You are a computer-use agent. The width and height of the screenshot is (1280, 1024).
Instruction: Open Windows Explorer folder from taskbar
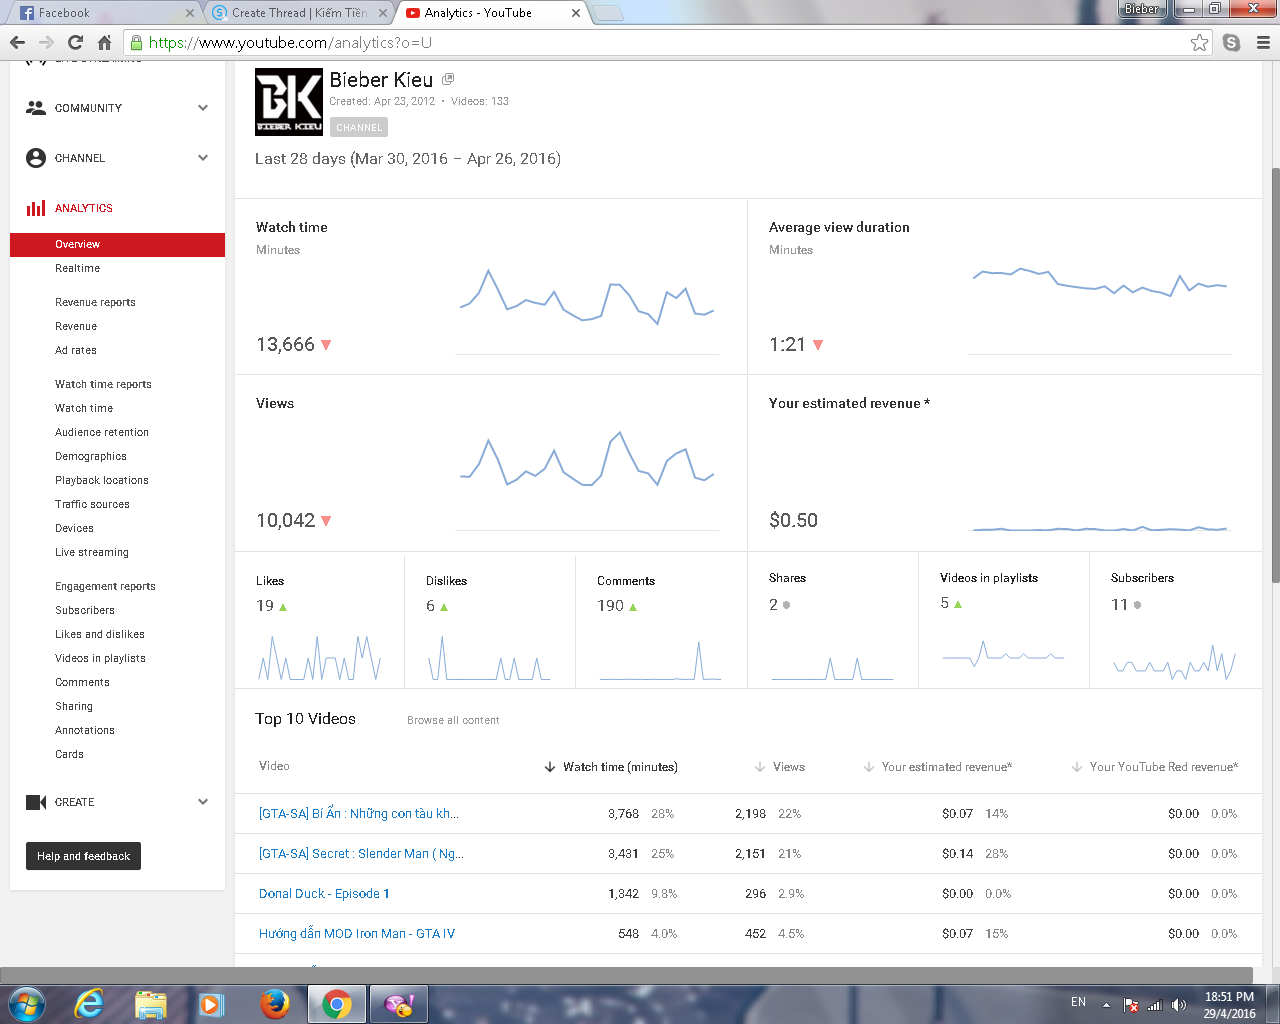tap(150, 1004)
